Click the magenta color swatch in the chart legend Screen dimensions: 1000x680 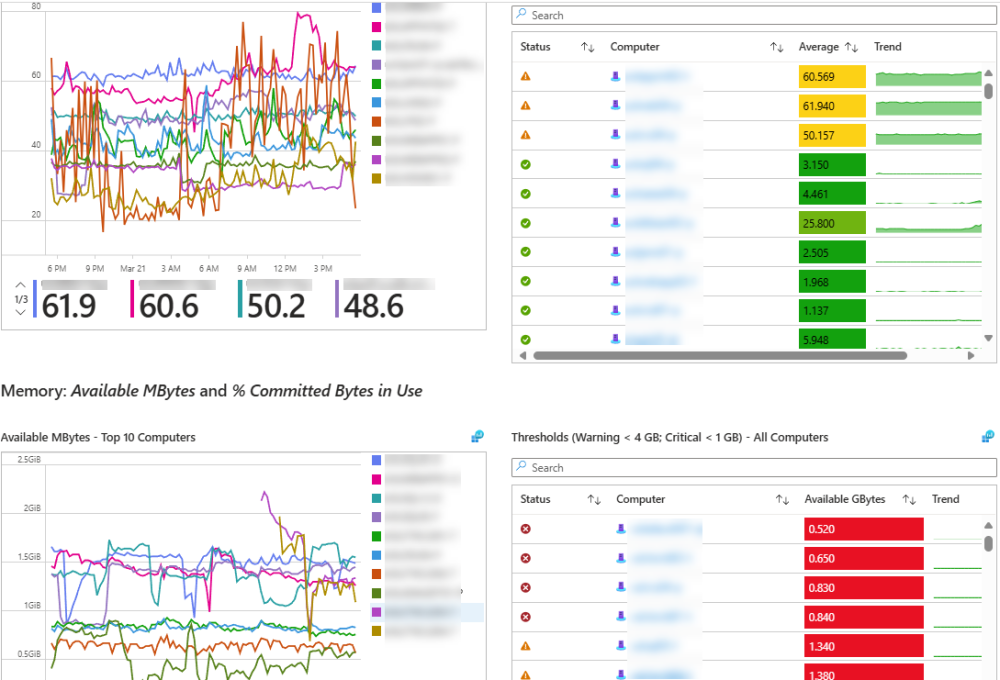(x=375, y=26)
